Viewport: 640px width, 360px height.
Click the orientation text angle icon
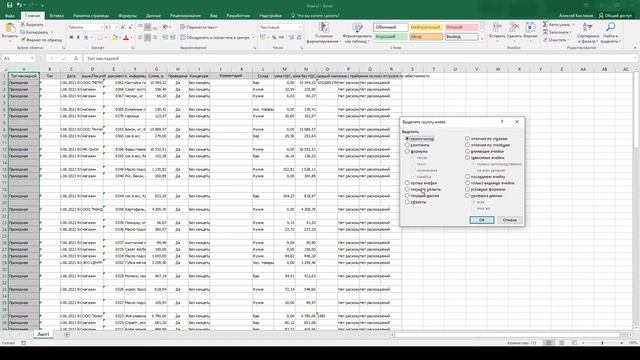click(x=166, y=27)
